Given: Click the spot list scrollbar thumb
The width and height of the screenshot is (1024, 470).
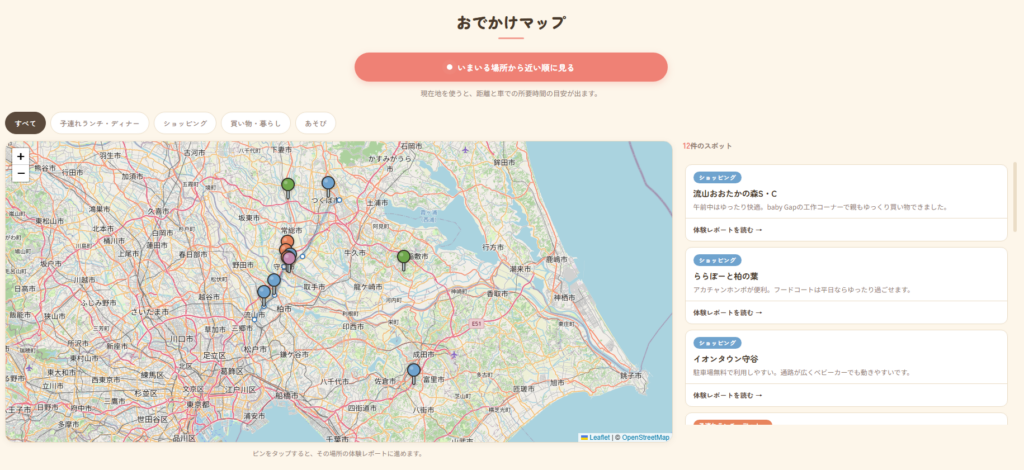Looking at the screenshot, I should tap(1015, 196).
